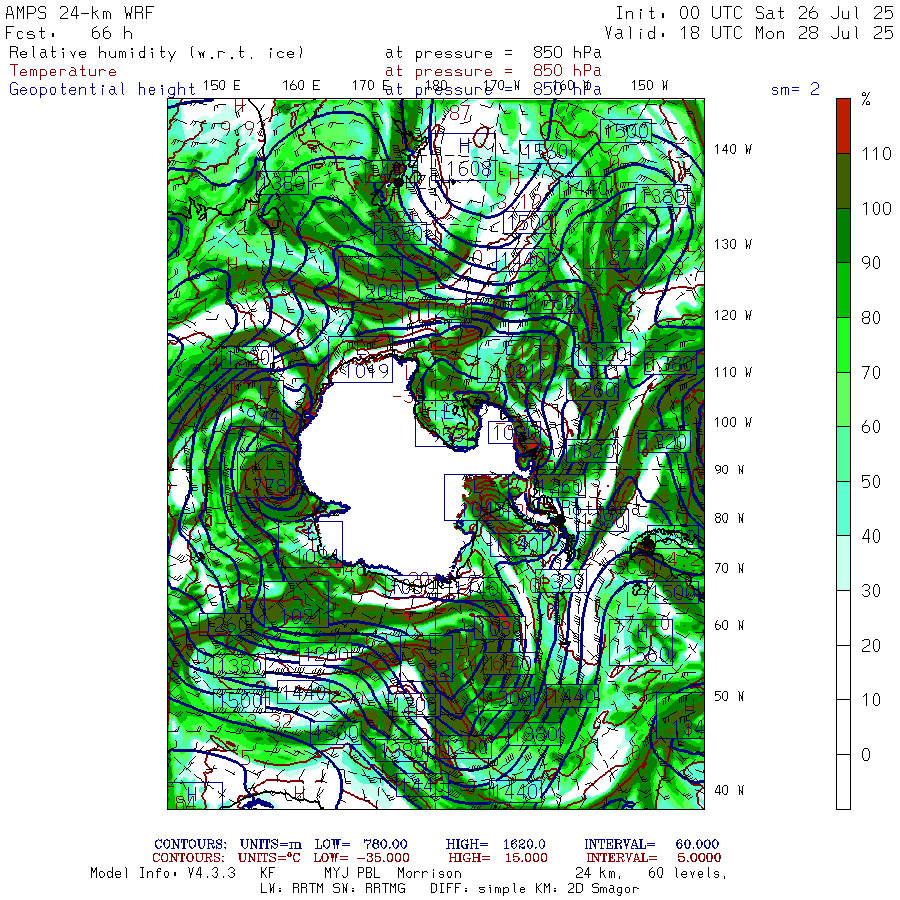
Task: Click the 'Fcst: 66 h' forecast hour text
Action: pos(69,33)
